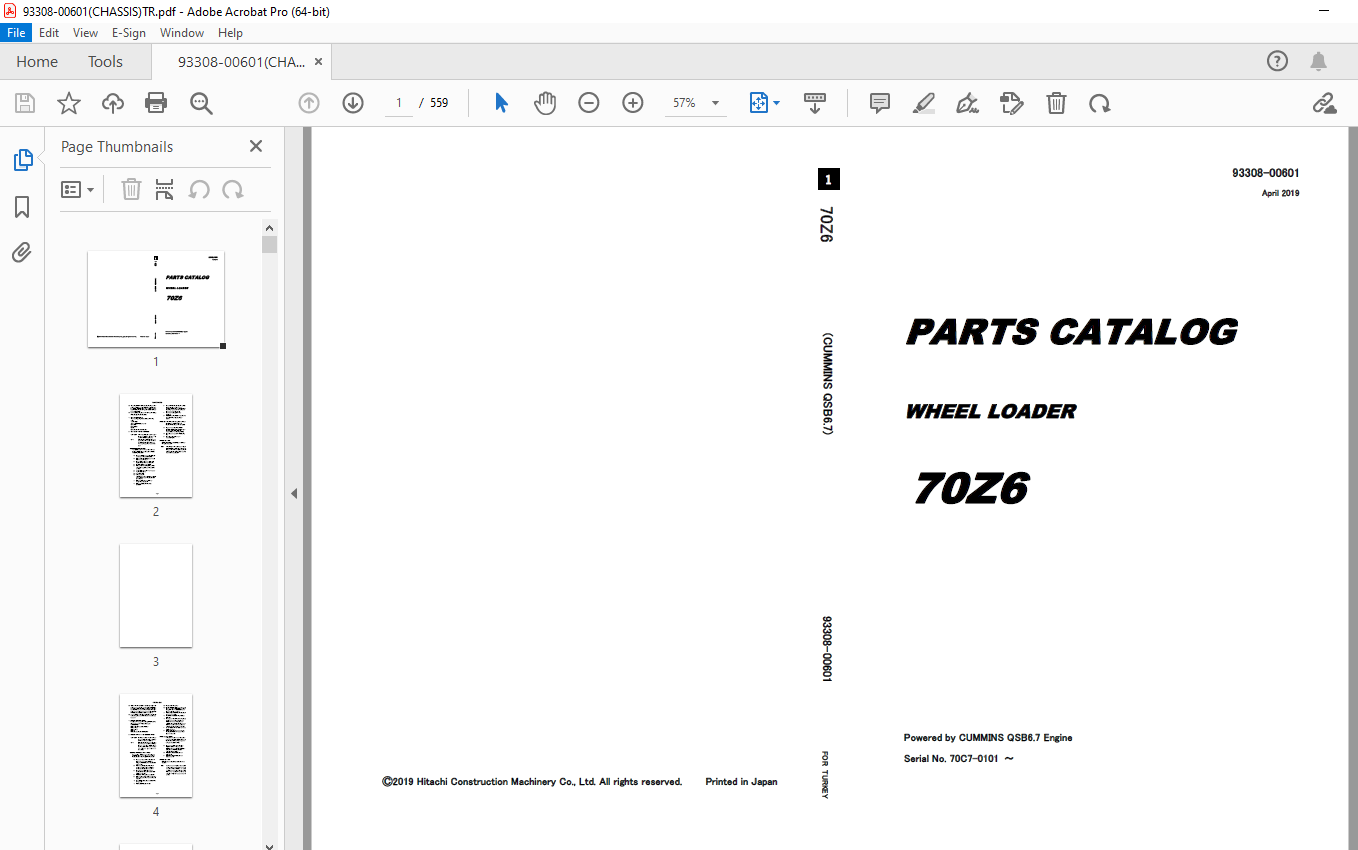The width and height of the screenshot is (1358, 850).
Task: Click the PARTS CATALOG heading text
Action: 1071,332
